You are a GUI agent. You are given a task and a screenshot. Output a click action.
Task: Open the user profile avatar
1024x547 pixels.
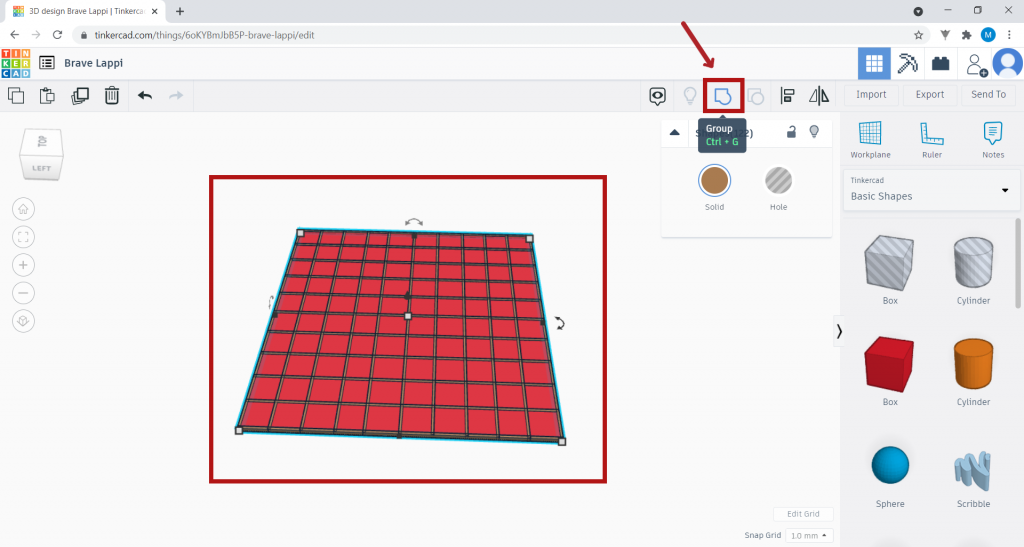pyautogui.click(x=1008, y=63)
